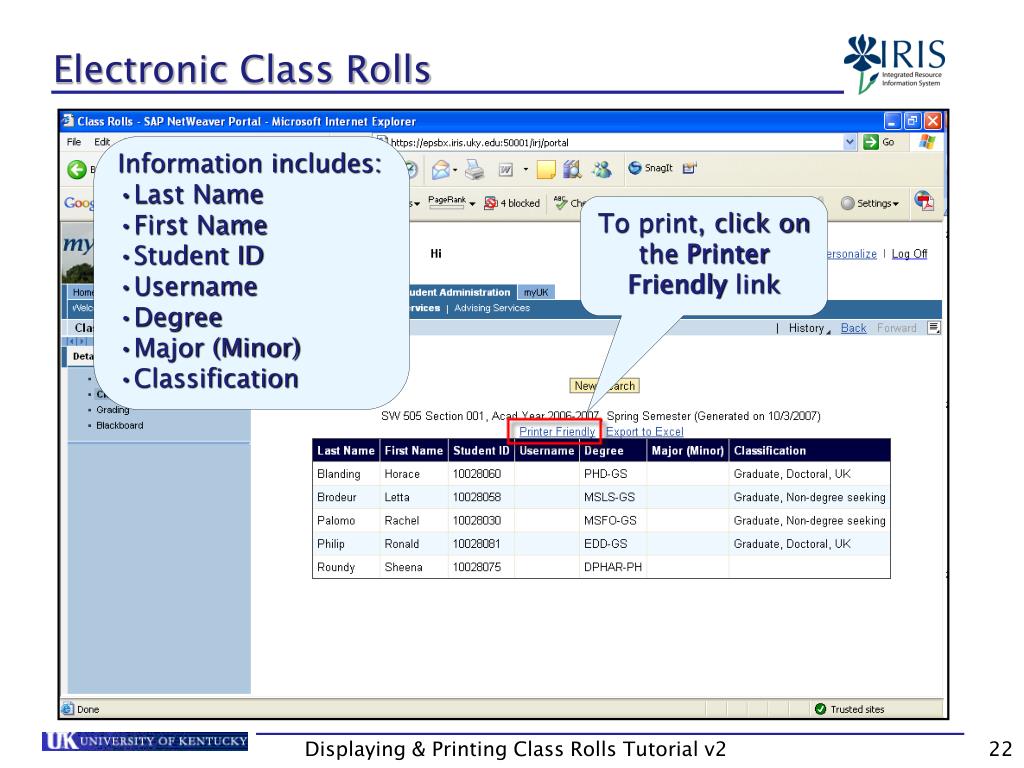Click the SW 505 Section 001 heading text
The height and width of the screenshot is (768, 1024).
tap(601, 416)
